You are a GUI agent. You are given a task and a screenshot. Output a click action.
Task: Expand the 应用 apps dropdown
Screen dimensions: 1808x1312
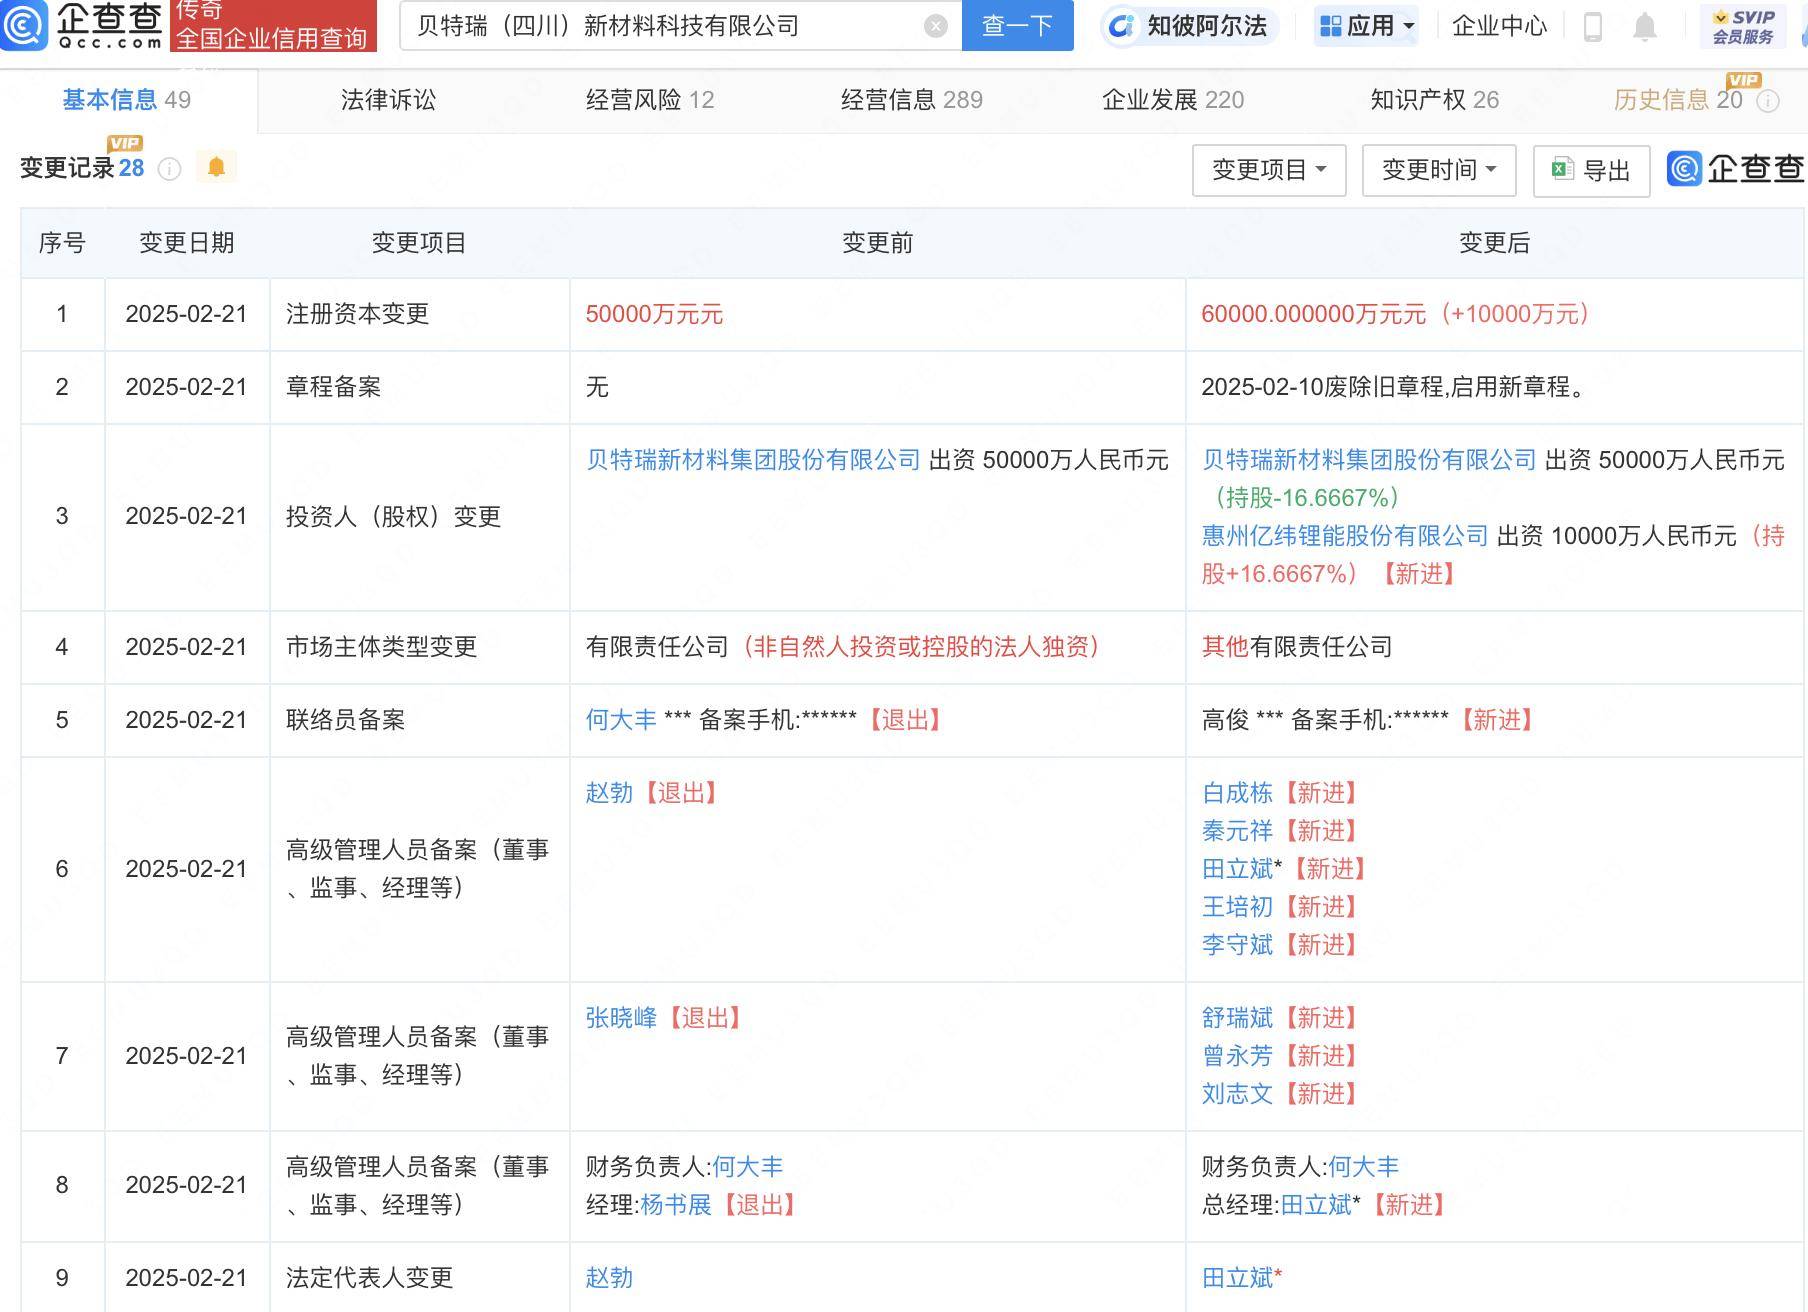(1366, 27)
